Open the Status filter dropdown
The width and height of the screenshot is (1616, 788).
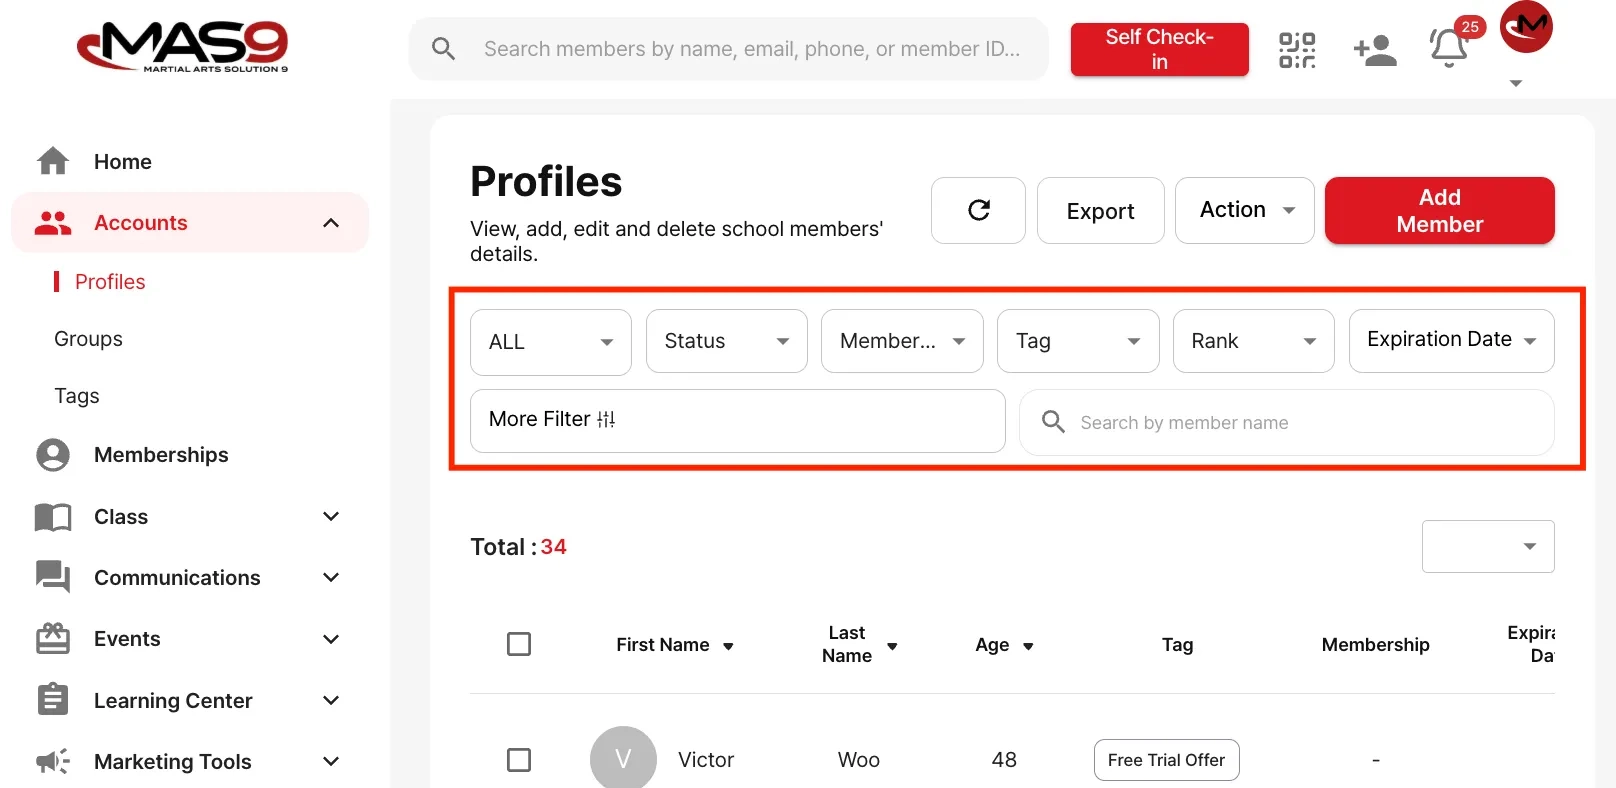pos(727,341)
